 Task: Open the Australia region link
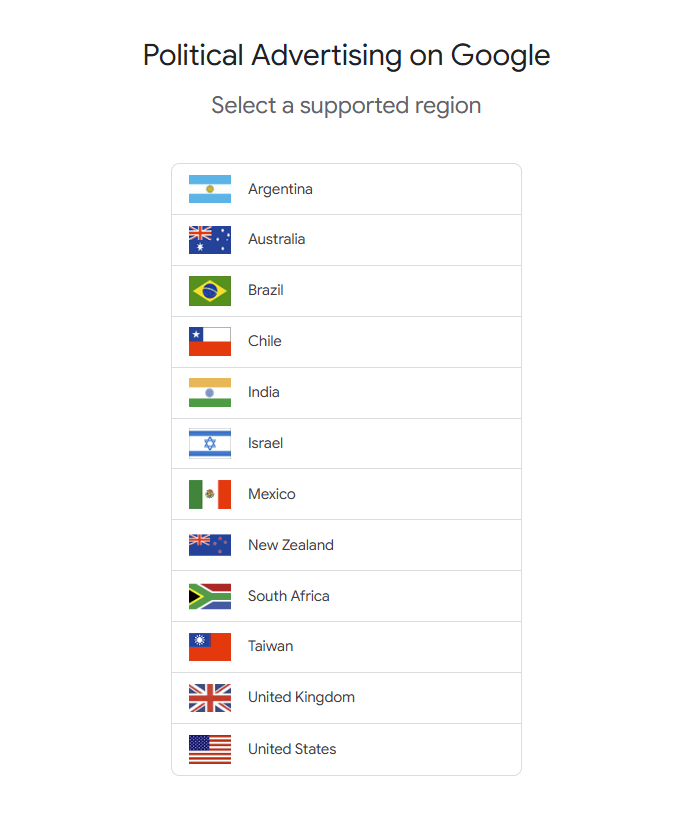pyautogui.click(x=346, y=240)
